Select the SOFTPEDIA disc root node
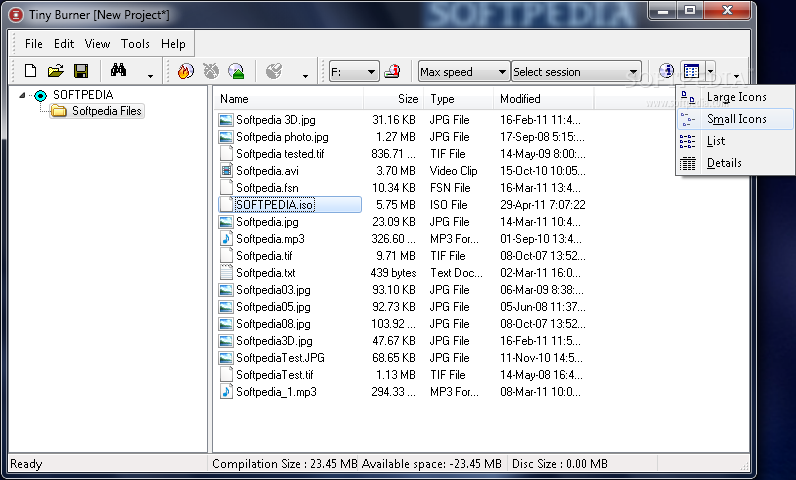Viewport: 796px width, 480px height. coord(83,95)
